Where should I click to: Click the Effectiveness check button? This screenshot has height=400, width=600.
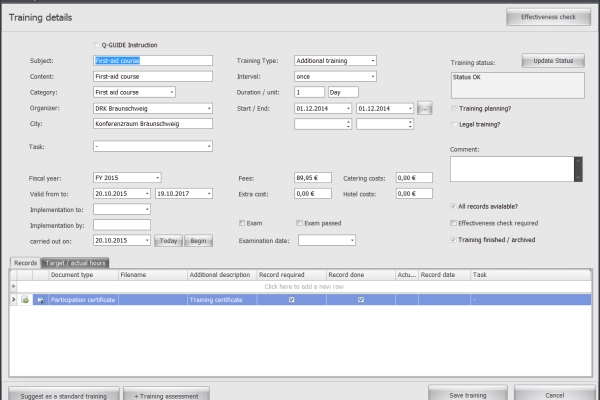coord(548,17)
